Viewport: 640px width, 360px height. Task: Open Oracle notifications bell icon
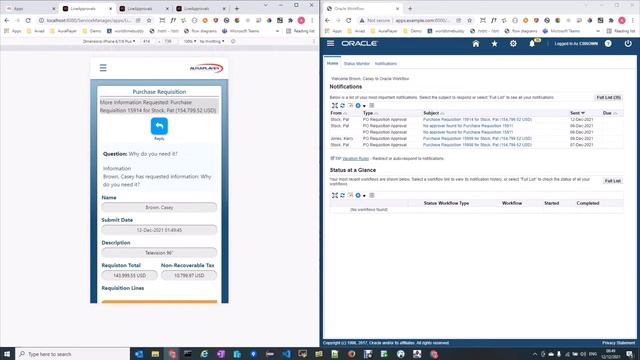[532, 43]
